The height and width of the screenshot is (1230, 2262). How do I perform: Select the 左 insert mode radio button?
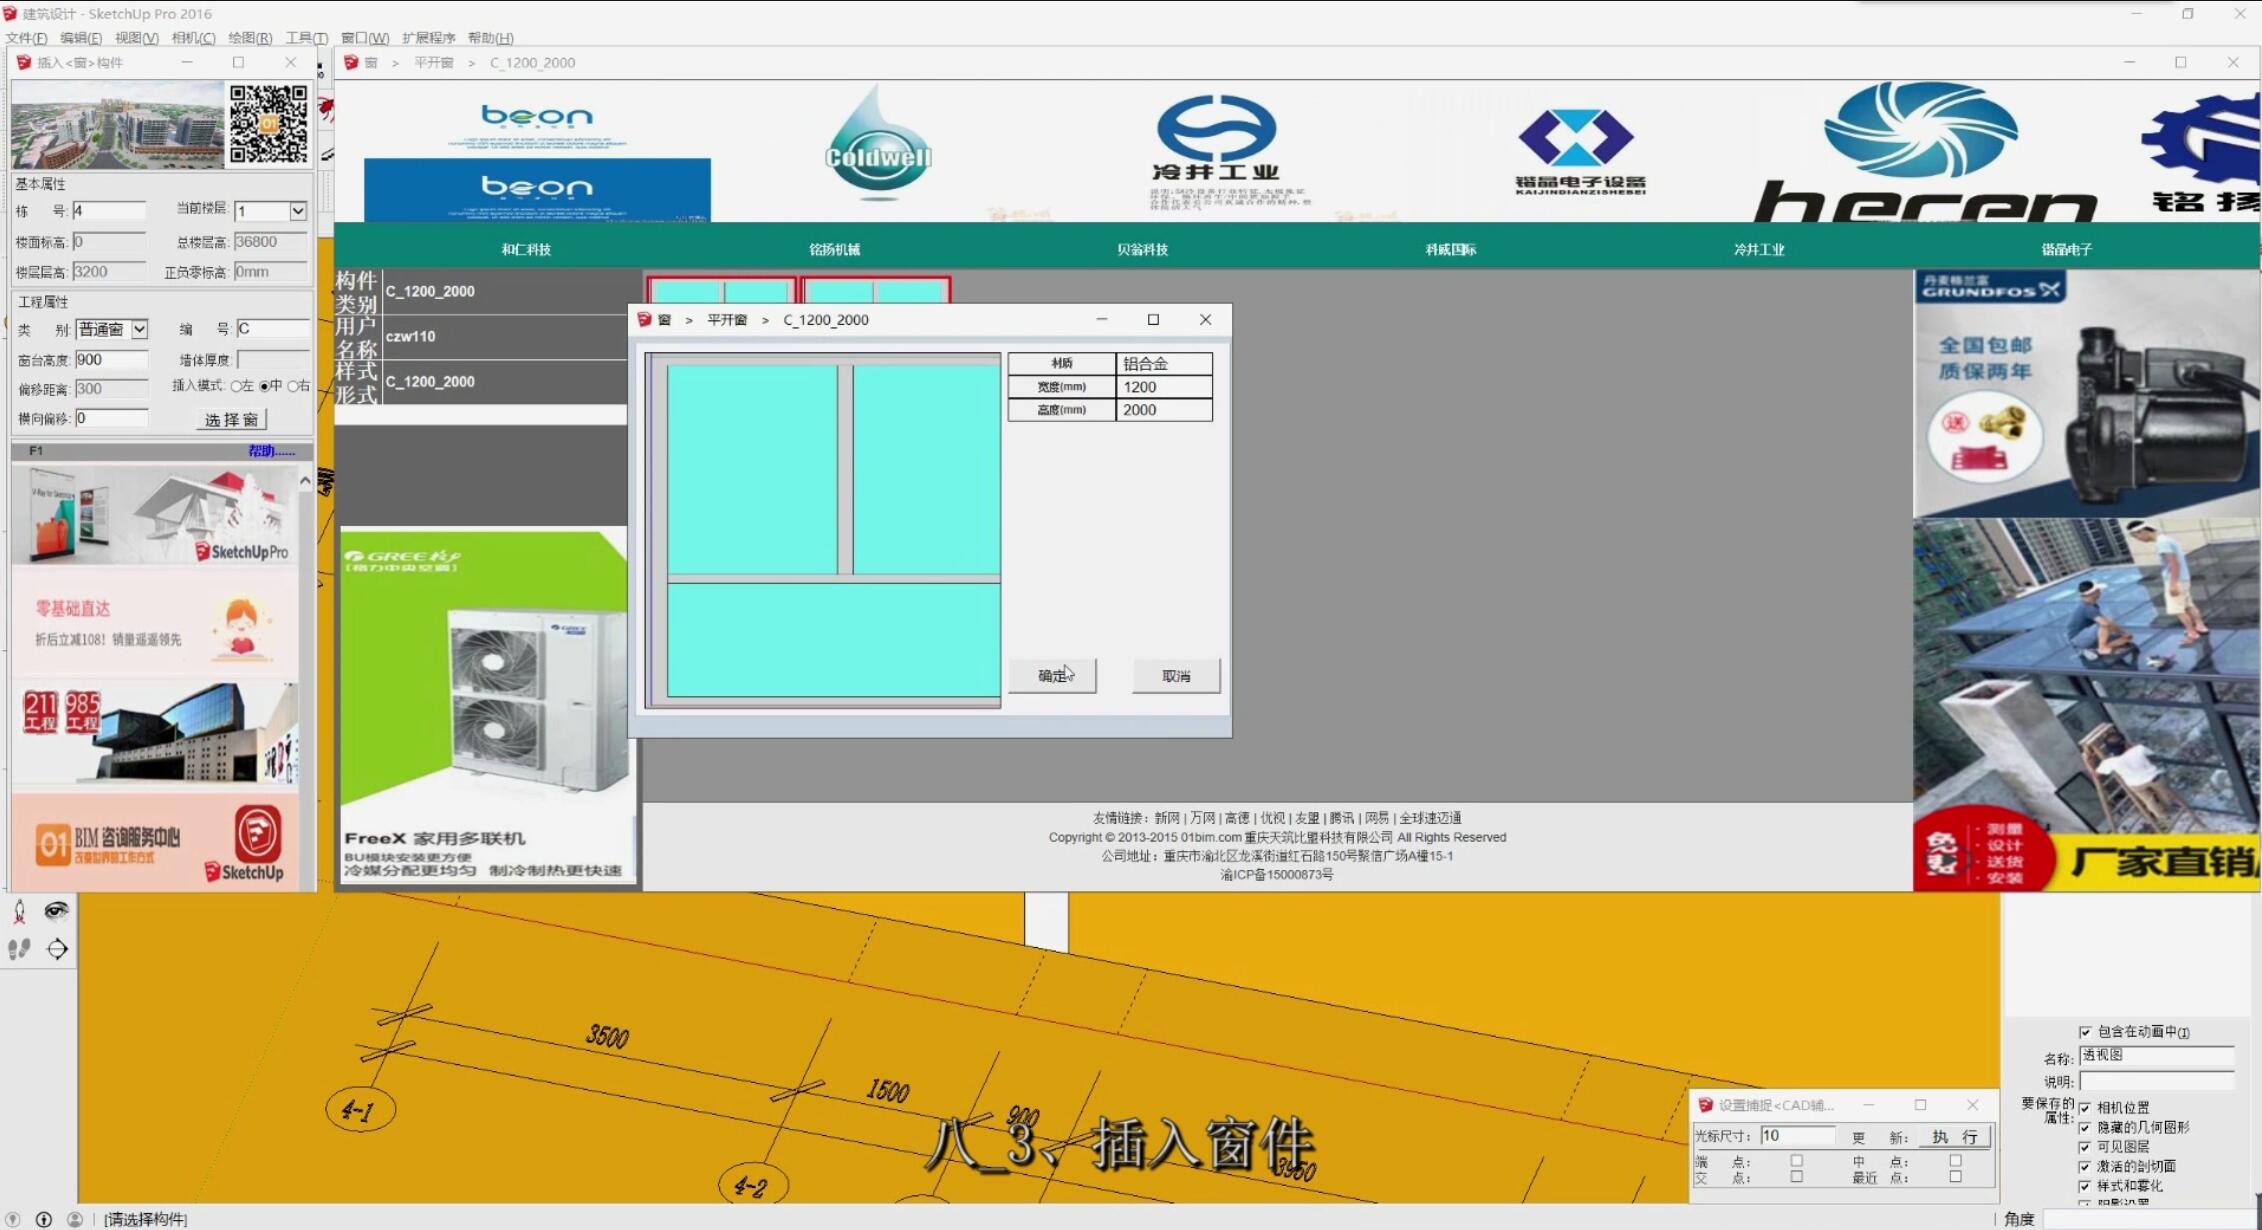[237, 386]
